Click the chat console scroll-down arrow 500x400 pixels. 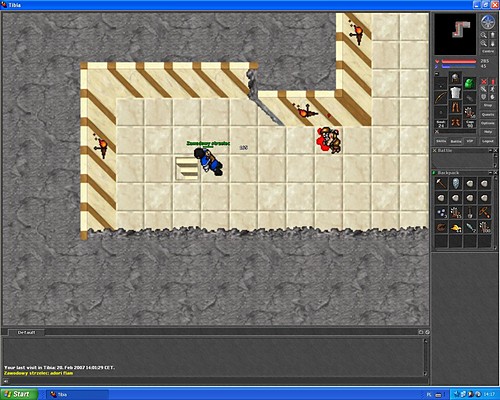(x=425, y=373)
